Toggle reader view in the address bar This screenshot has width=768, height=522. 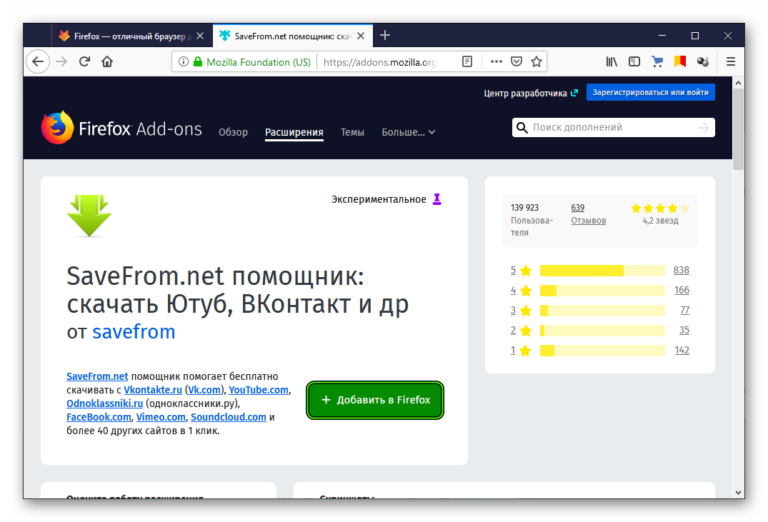click(x=467, y=62)
